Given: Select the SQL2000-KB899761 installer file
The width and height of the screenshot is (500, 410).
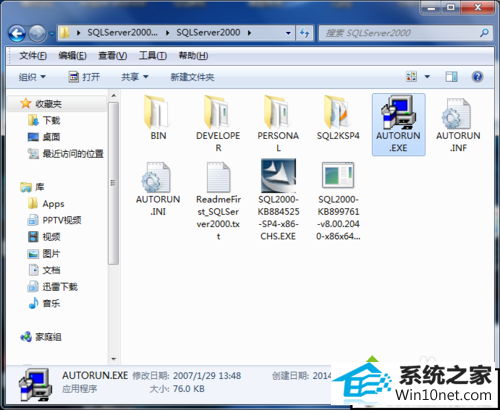Looking at the screenshot, I should click(338, 201).
